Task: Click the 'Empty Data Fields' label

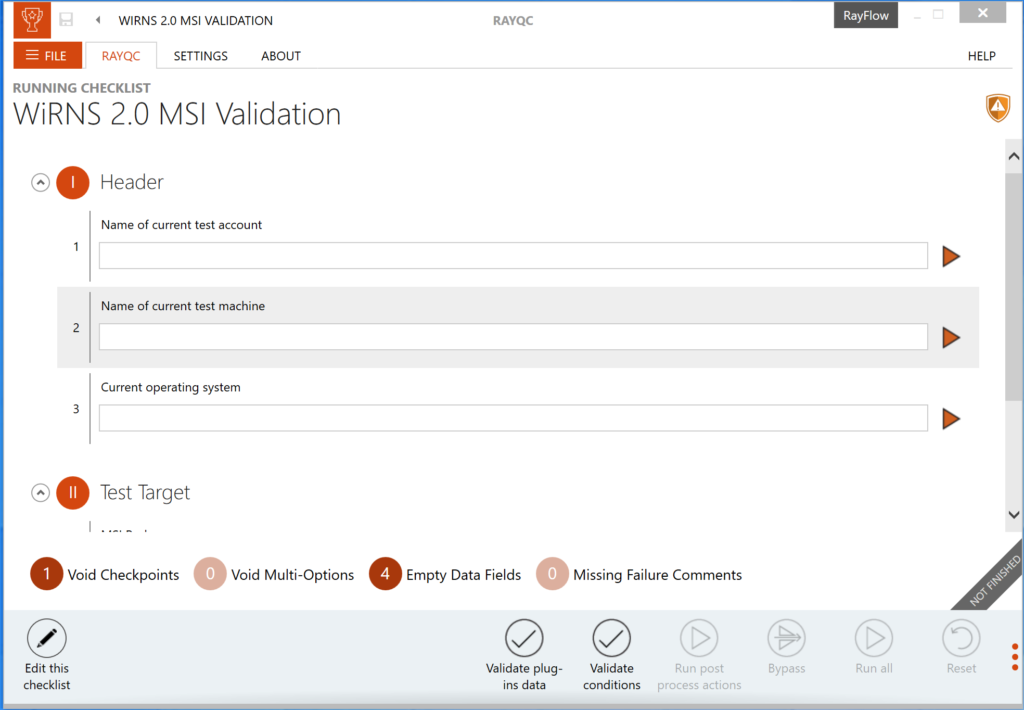Action: point(464,575)
